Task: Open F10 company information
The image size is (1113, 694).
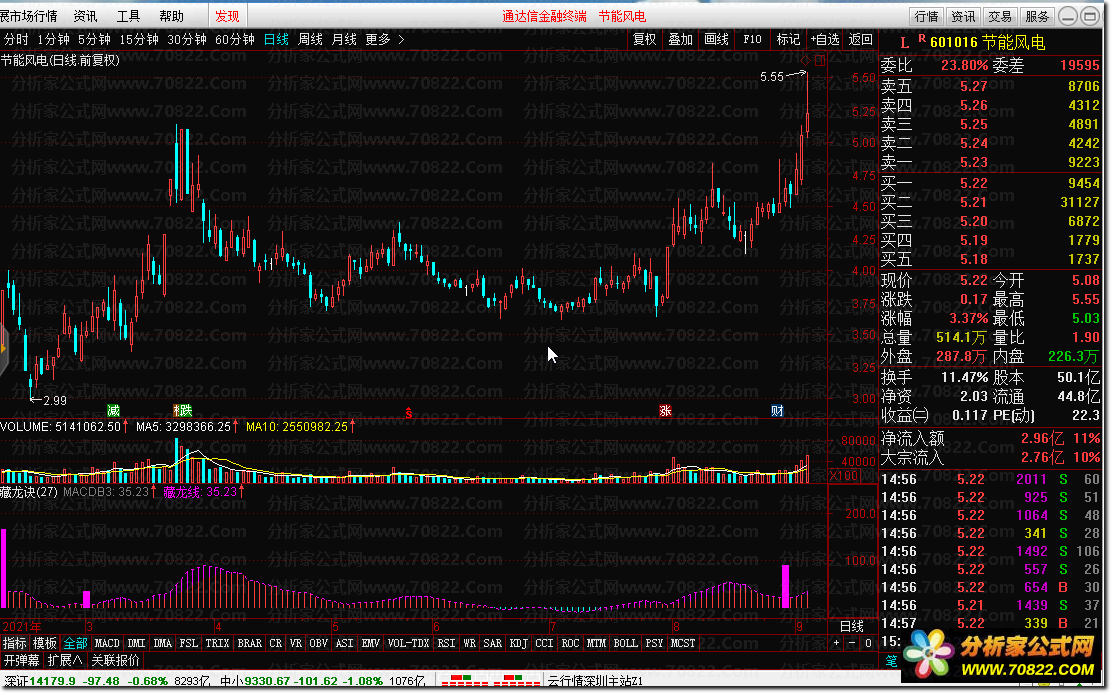Action: click(x=752, y=39)
